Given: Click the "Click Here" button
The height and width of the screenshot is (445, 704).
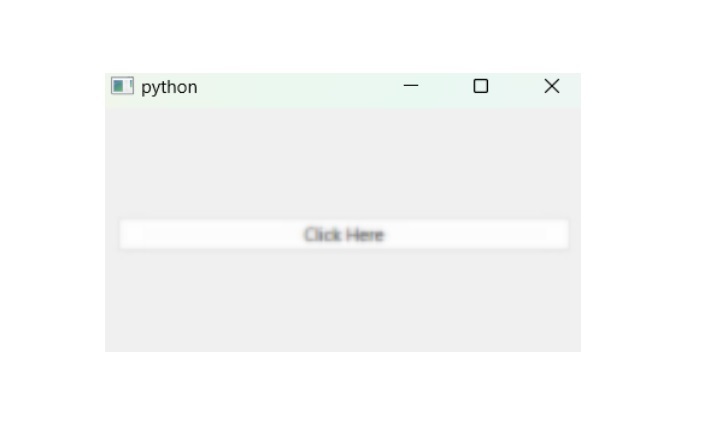Looking at the screenshot, I should [344, 235].
